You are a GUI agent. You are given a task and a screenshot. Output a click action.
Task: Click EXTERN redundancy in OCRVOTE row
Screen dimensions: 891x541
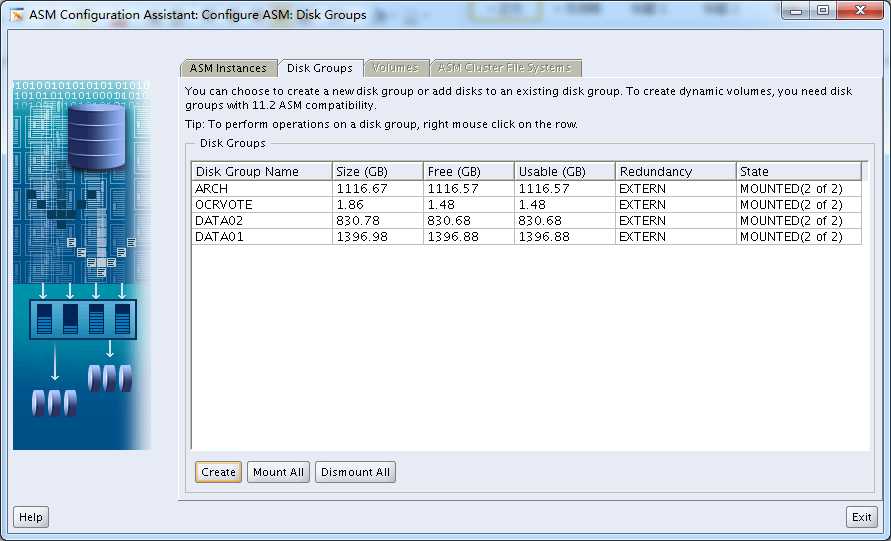pyautogui.click(x=642, y=205)
